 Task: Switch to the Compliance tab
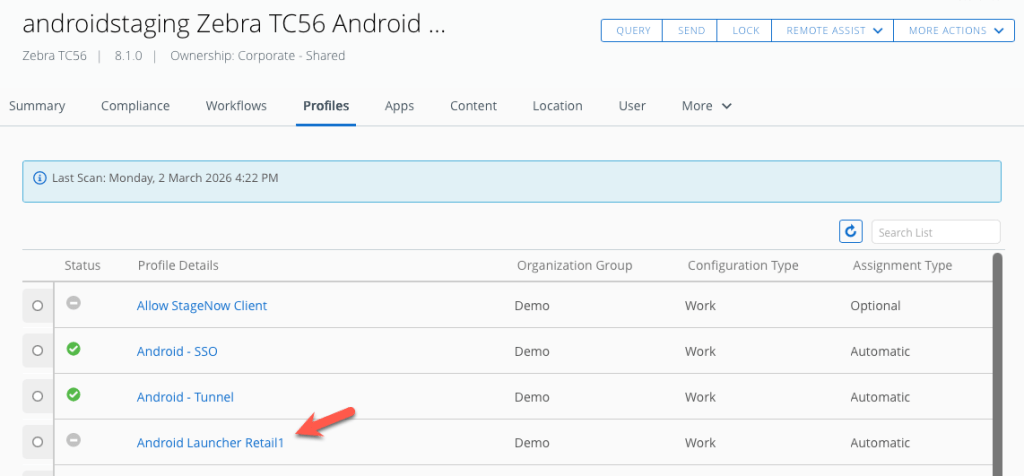(135, 106)
